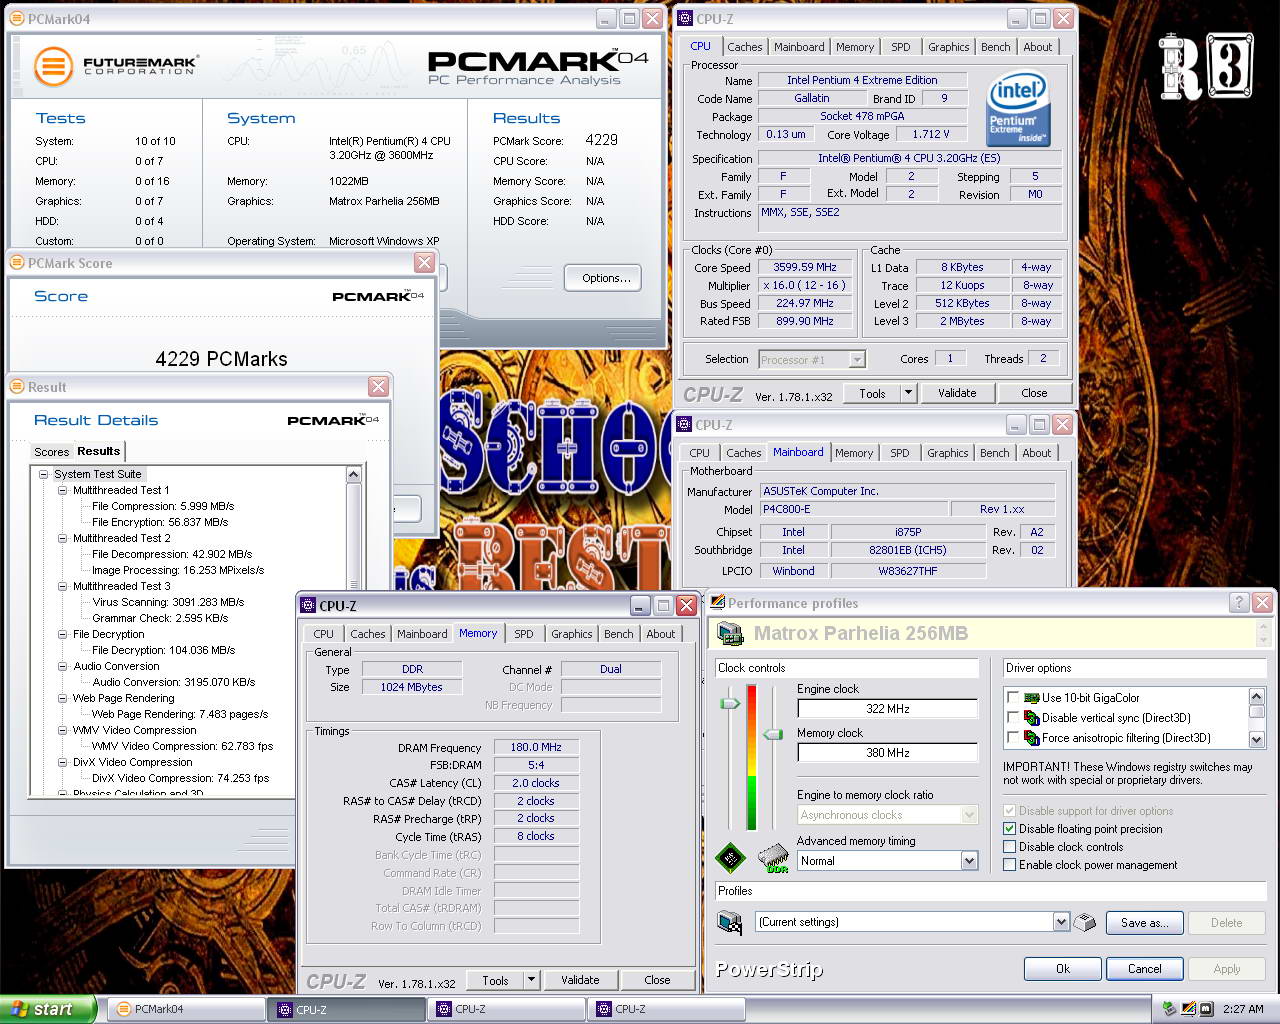Screen dimensions: 1280x1024
Task: Check Enable clock power management
Action: point(1010,865)
